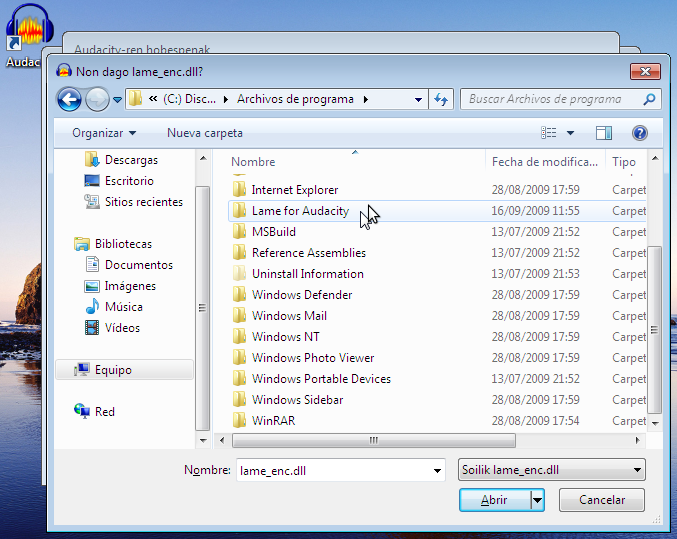
Task: Click the Windows Portable Devices folder icon
Action: pyautogui.click(x=239, y=379)
